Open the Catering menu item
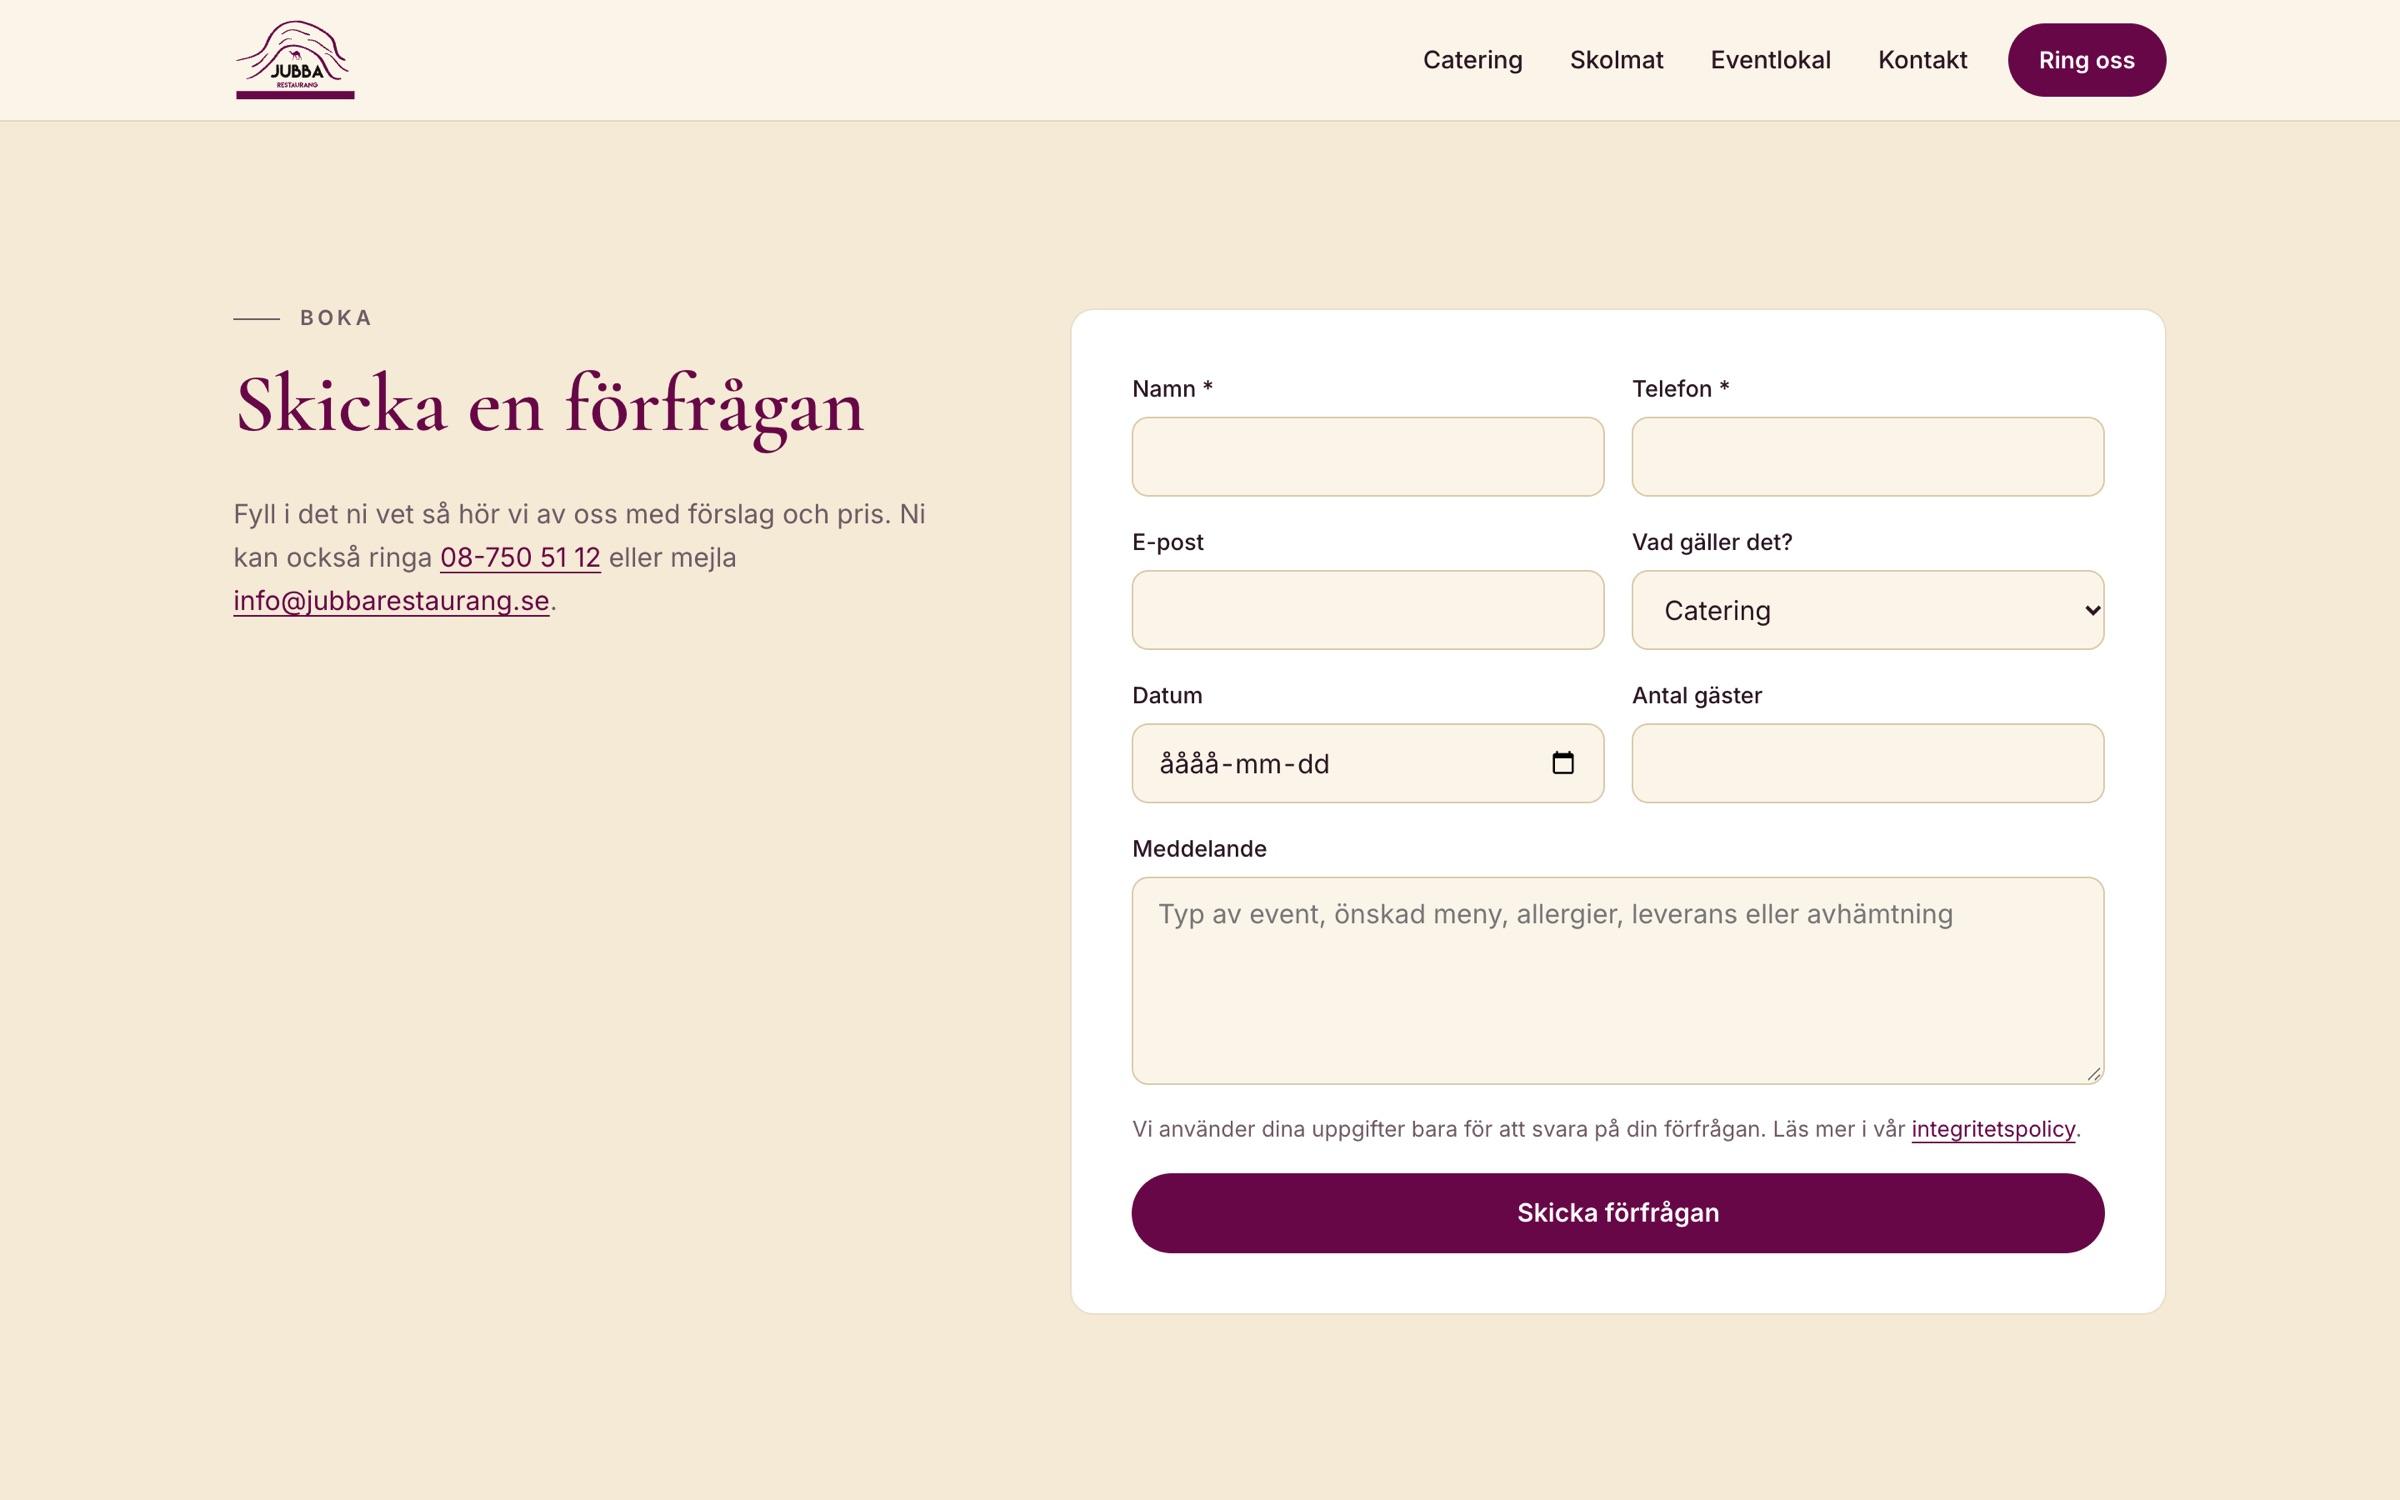 tap(1472, 60)
